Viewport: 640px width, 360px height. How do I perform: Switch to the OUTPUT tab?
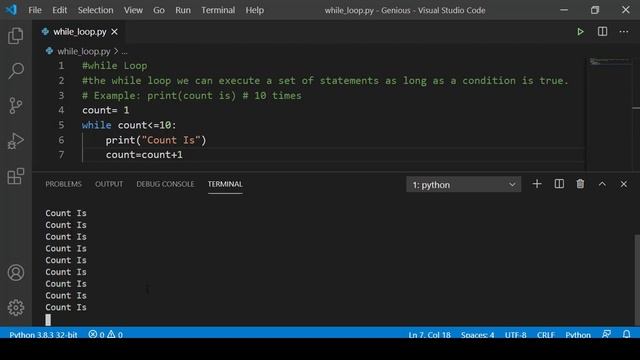pos(109,184)
